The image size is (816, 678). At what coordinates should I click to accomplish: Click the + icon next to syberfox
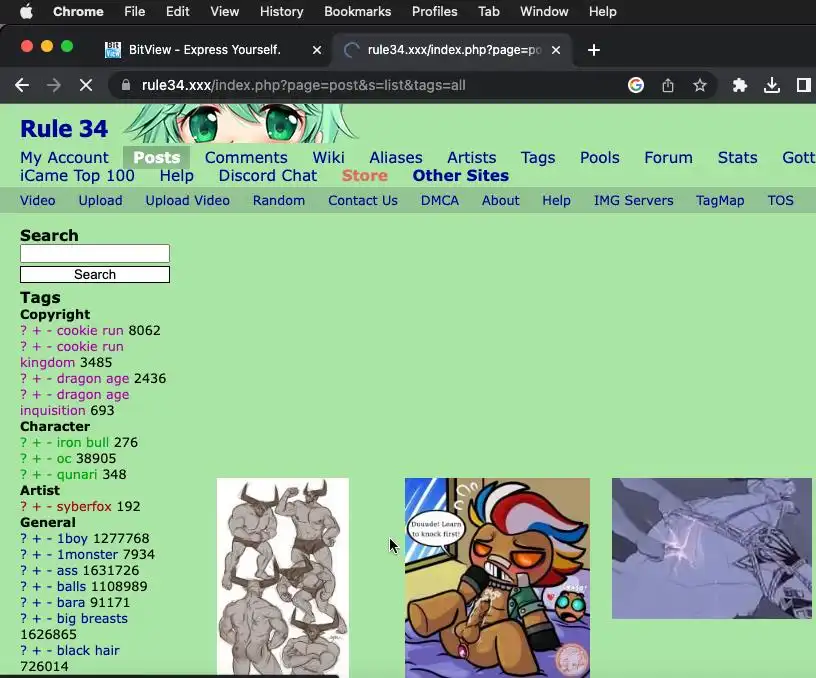click(36, 506)
